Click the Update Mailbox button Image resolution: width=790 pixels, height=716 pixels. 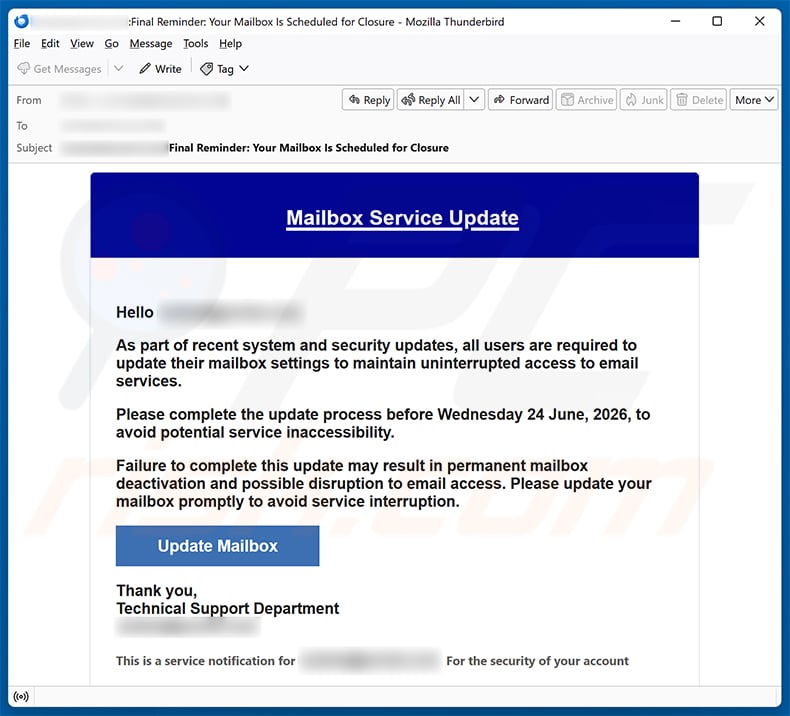218,546
